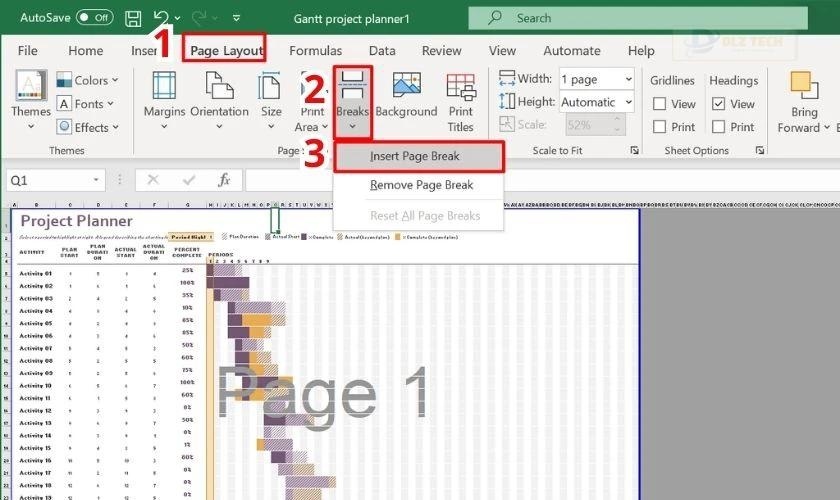Expand the Height dropdown set to Automatic
840x500 pixels.
[x=627, y=102]
